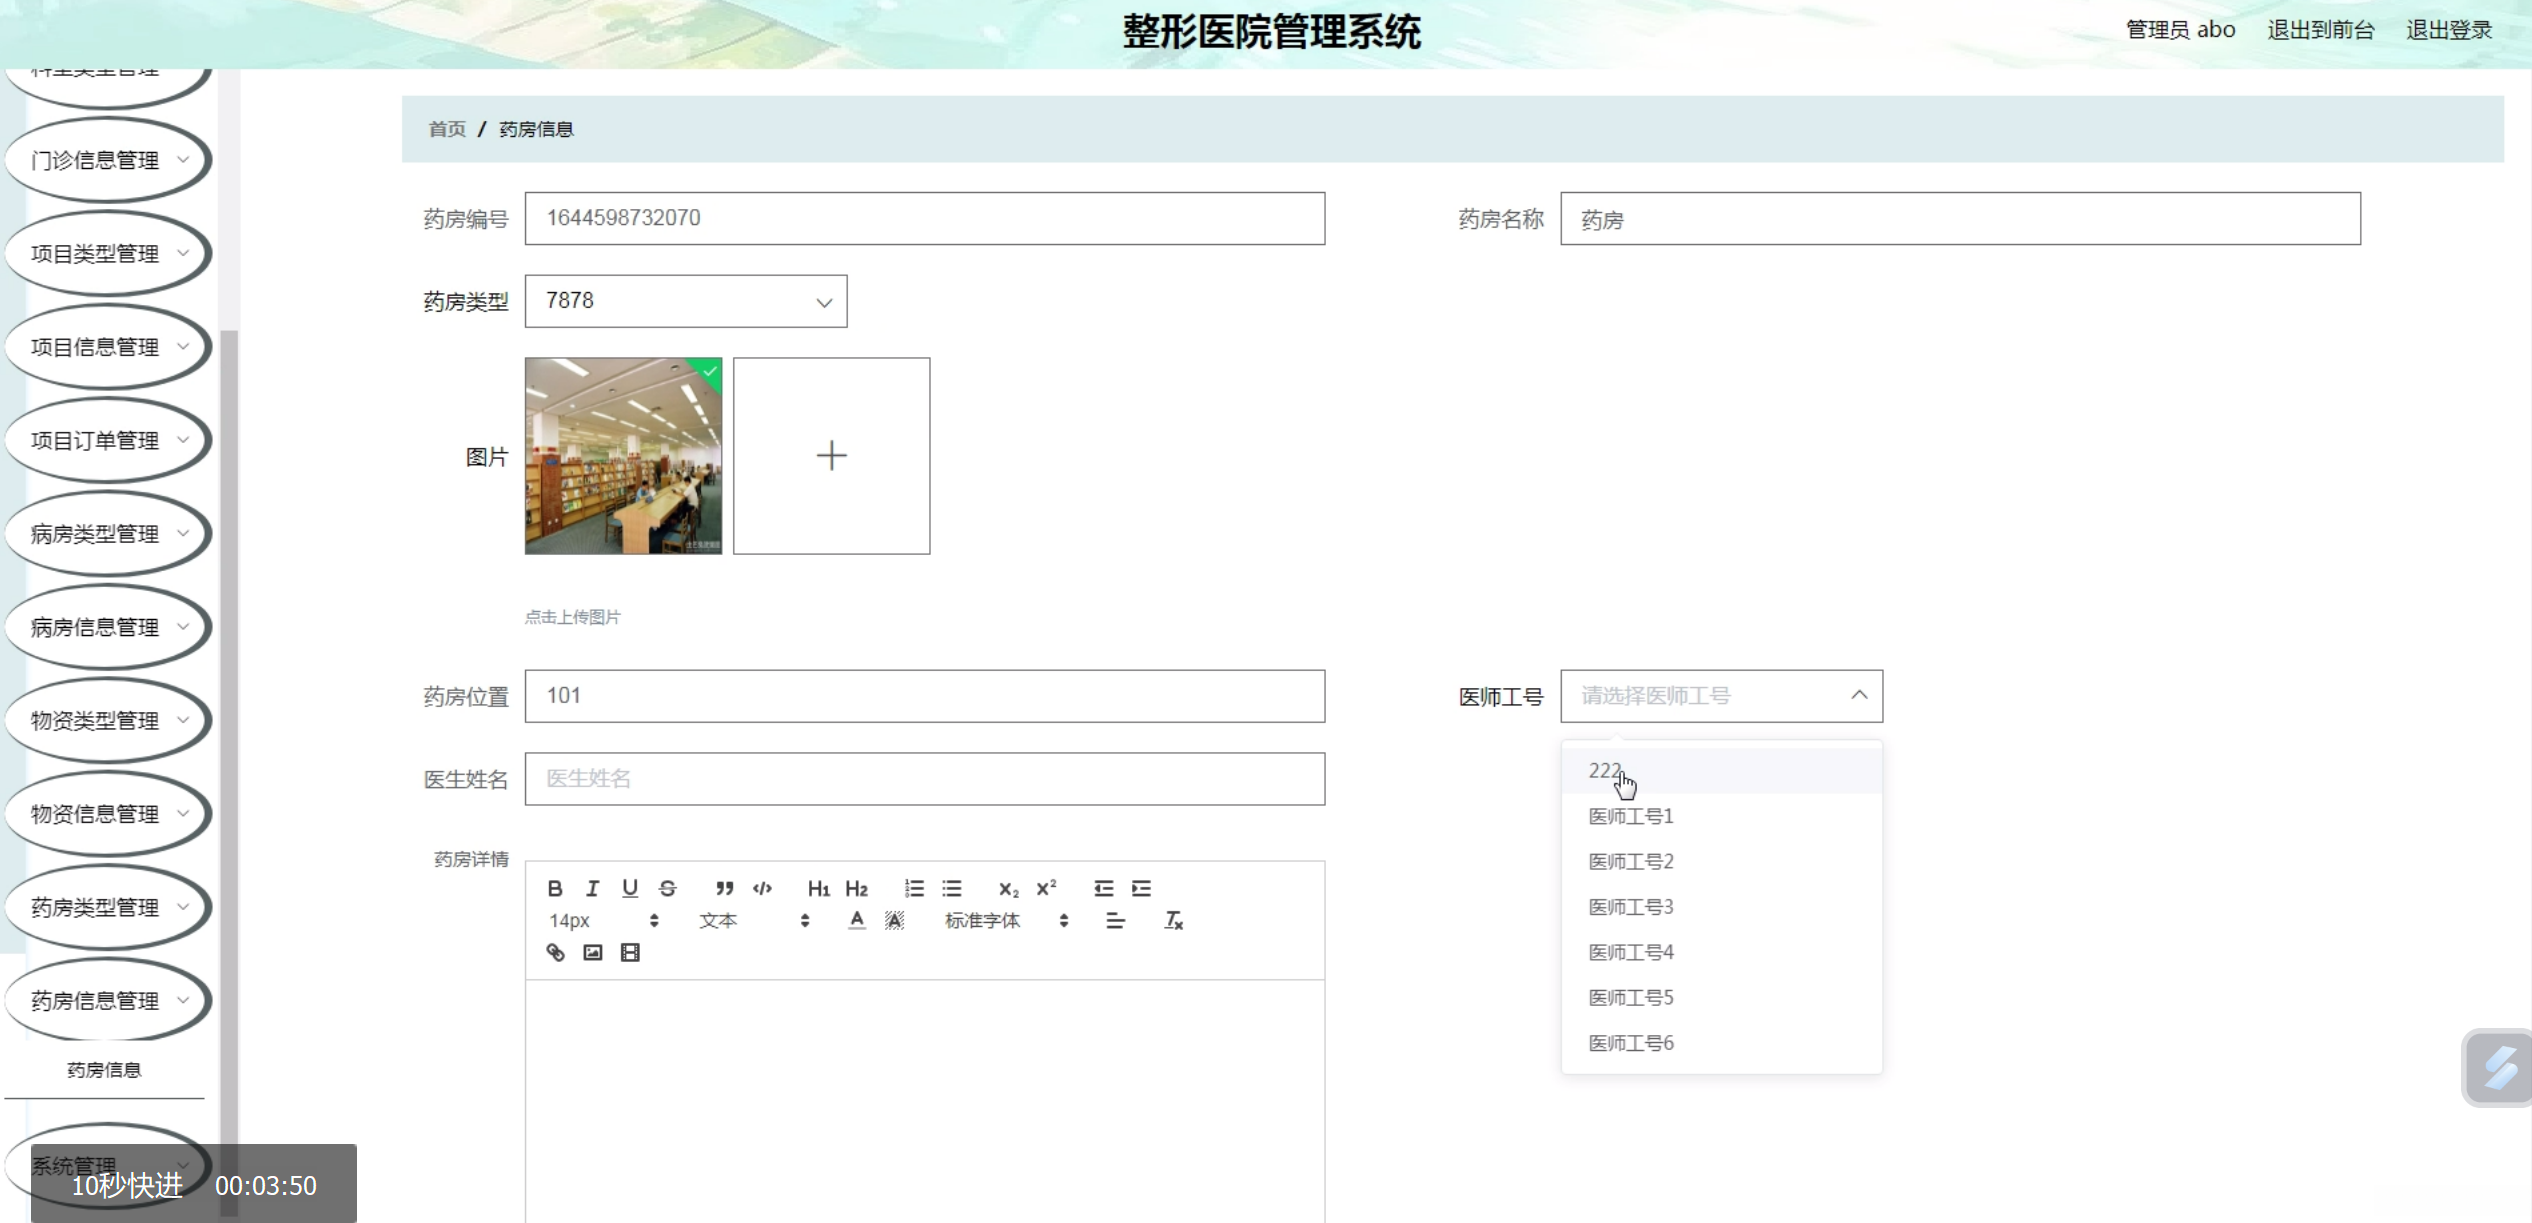
Task: Apply ordered list formatting
Action: pyautogui.click(x=914, y=888)
